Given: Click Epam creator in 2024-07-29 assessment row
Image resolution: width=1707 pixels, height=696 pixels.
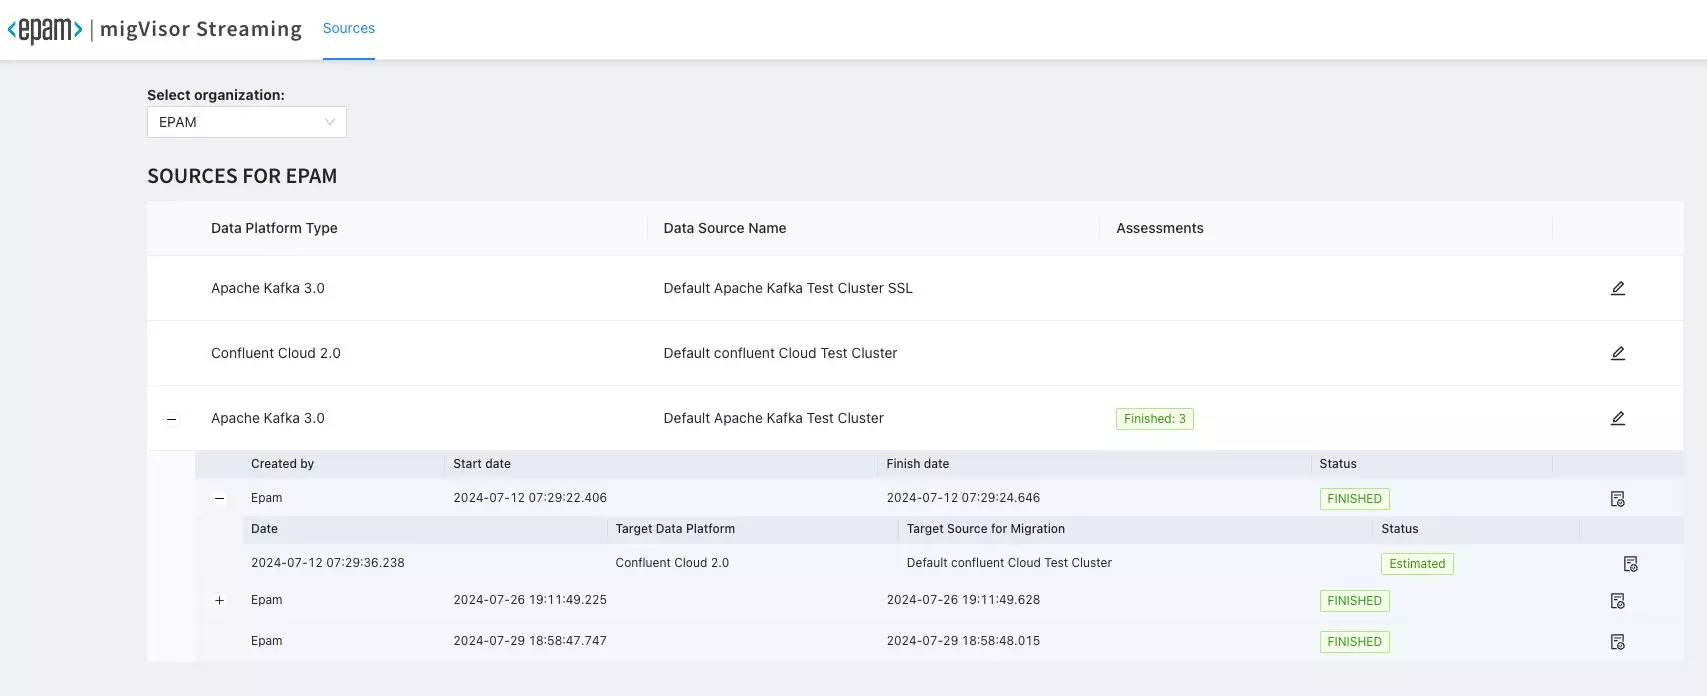Looking at the screenshot, I should pos(267,641).
